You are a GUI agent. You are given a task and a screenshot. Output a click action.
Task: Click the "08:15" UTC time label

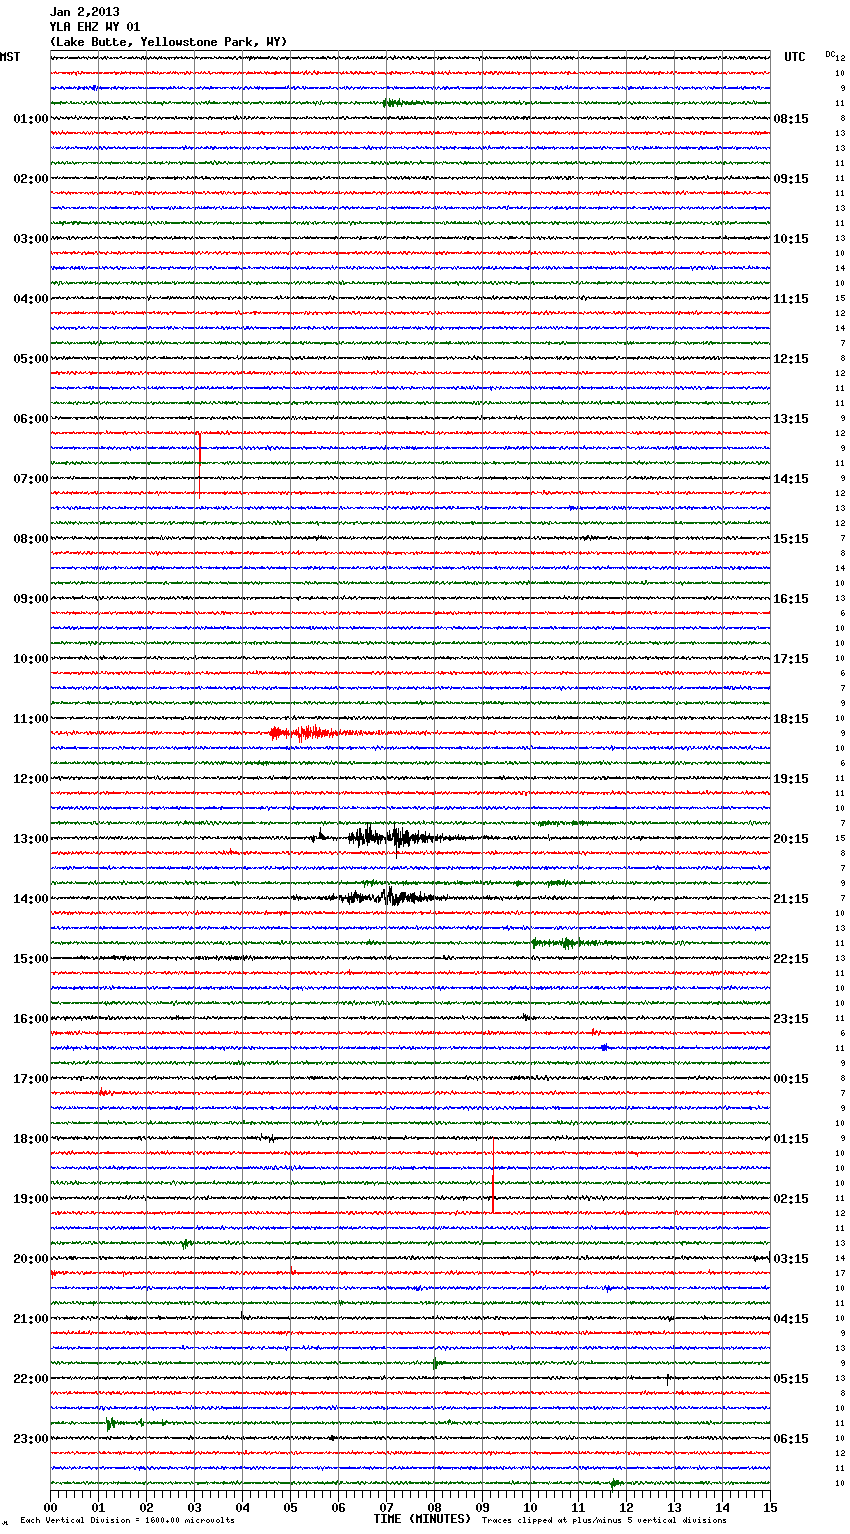click(791, 119)
